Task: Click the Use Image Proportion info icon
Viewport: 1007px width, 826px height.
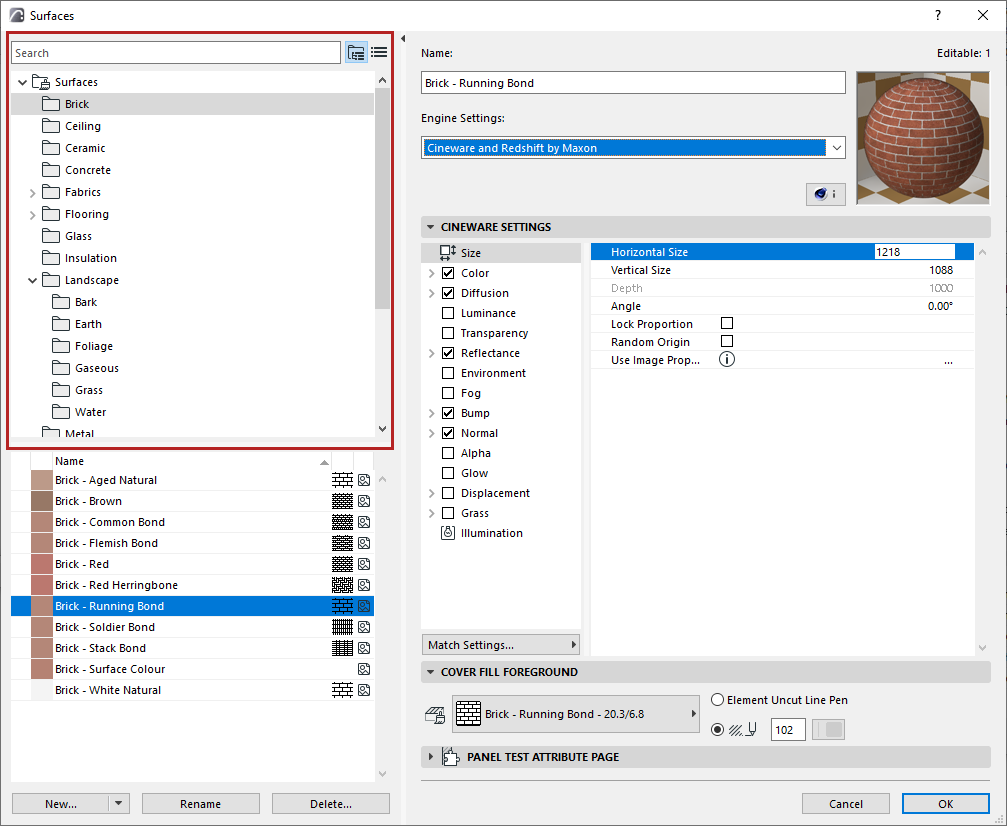Action: pyautogui.click(x=726, y=360)
